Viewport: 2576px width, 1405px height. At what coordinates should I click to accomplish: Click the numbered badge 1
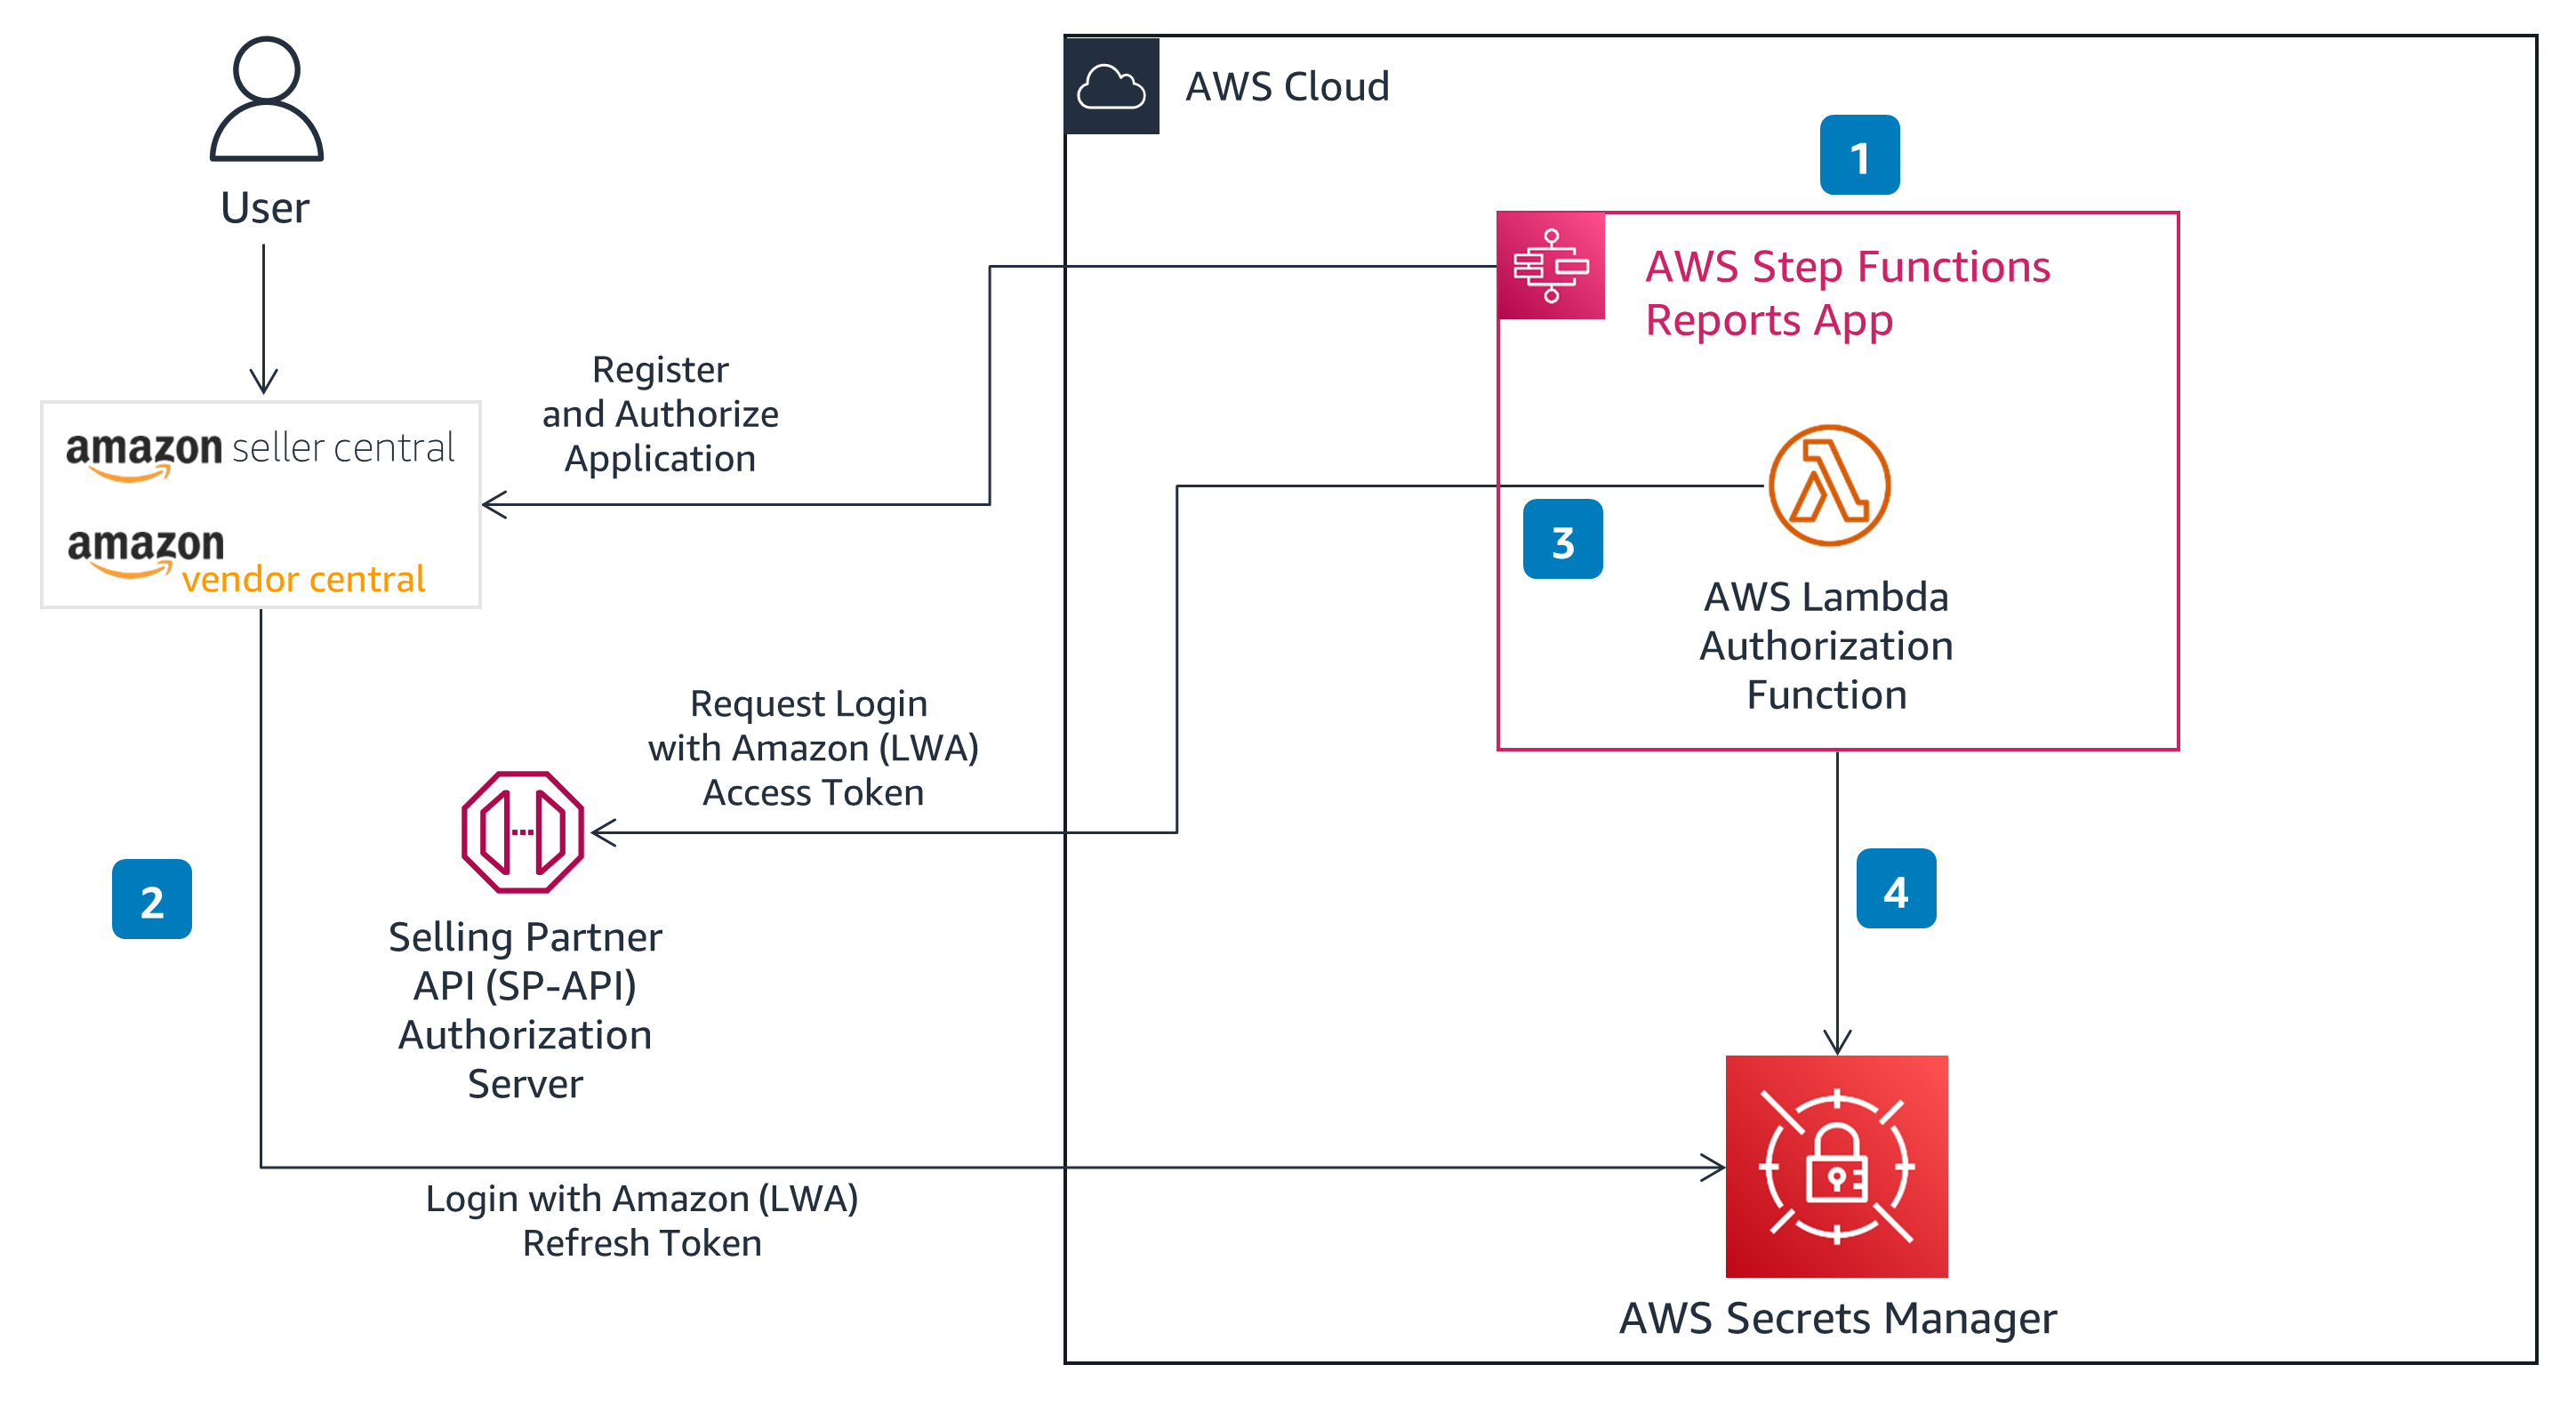pos(1862,157)
